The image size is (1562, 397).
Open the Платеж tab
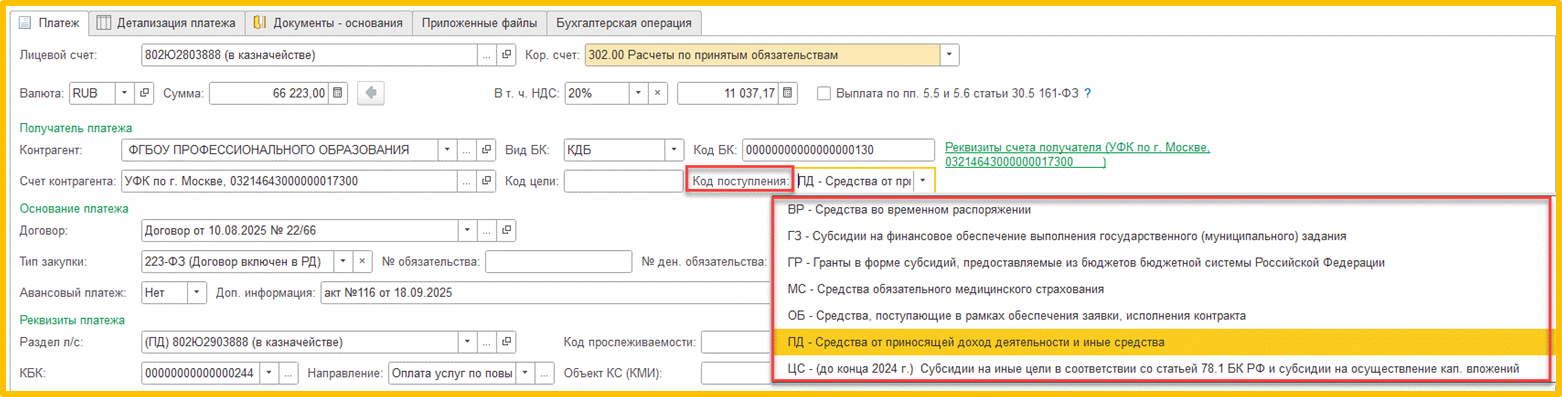(48, 22)
